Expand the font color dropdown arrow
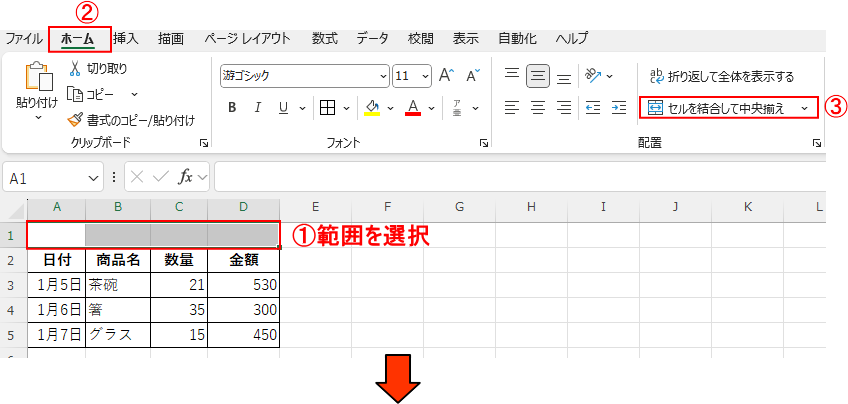 point(431,108)
